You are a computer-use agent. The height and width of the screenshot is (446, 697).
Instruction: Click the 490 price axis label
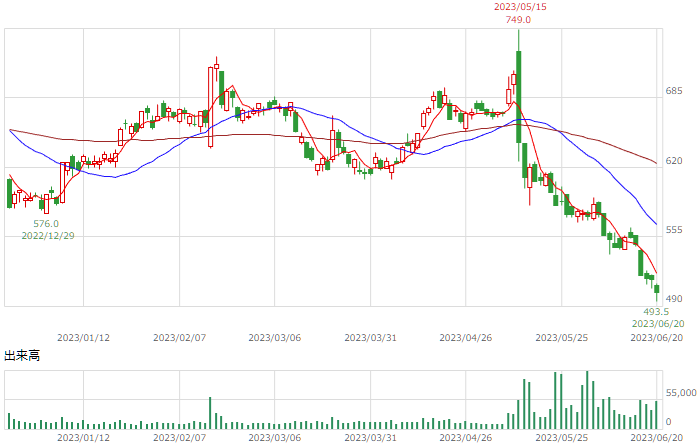[674, 299]
